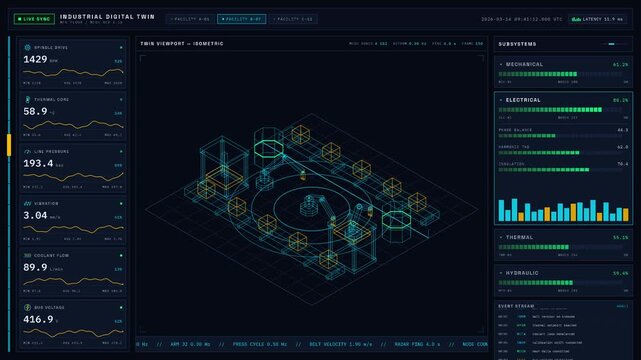Expand the Hydraulic subsystem chevron
Screen dimensions: 641x360
(501, 273)
